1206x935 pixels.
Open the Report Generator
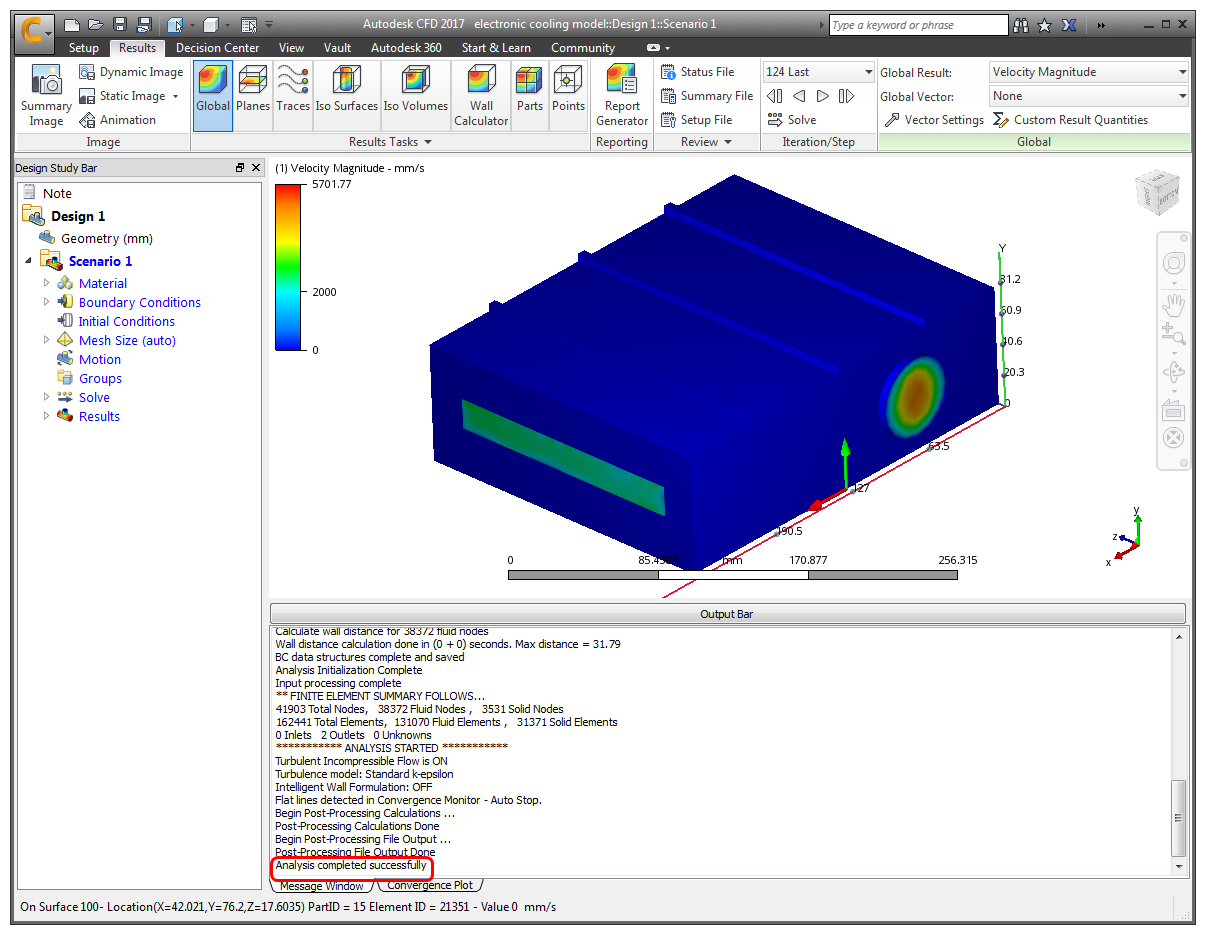[622, 96]
